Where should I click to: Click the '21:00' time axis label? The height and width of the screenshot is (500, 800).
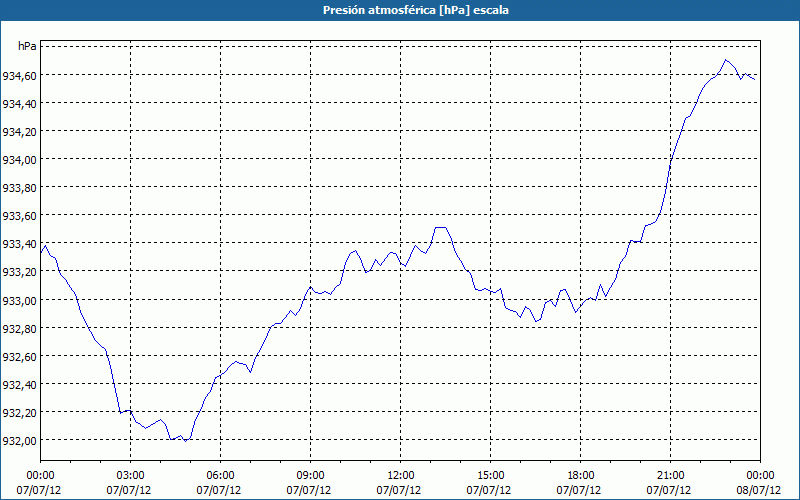click(670, 476)
